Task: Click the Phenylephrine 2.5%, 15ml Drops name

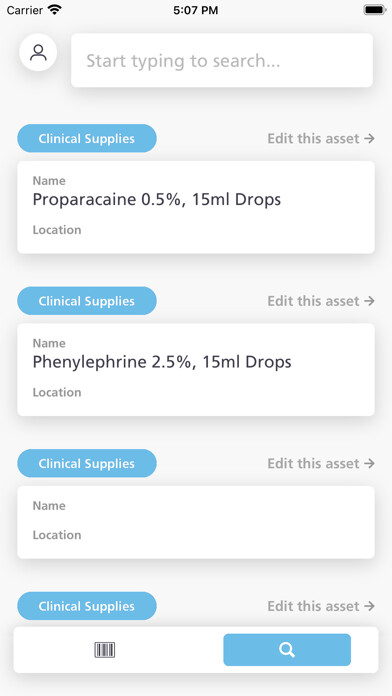Action: coord(162,362)
